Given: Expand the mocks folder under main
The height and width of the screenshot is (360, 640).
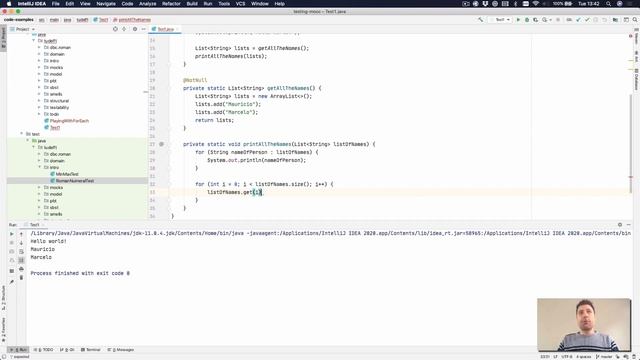Looking at the screenshot, I should [x=39, y=67].
